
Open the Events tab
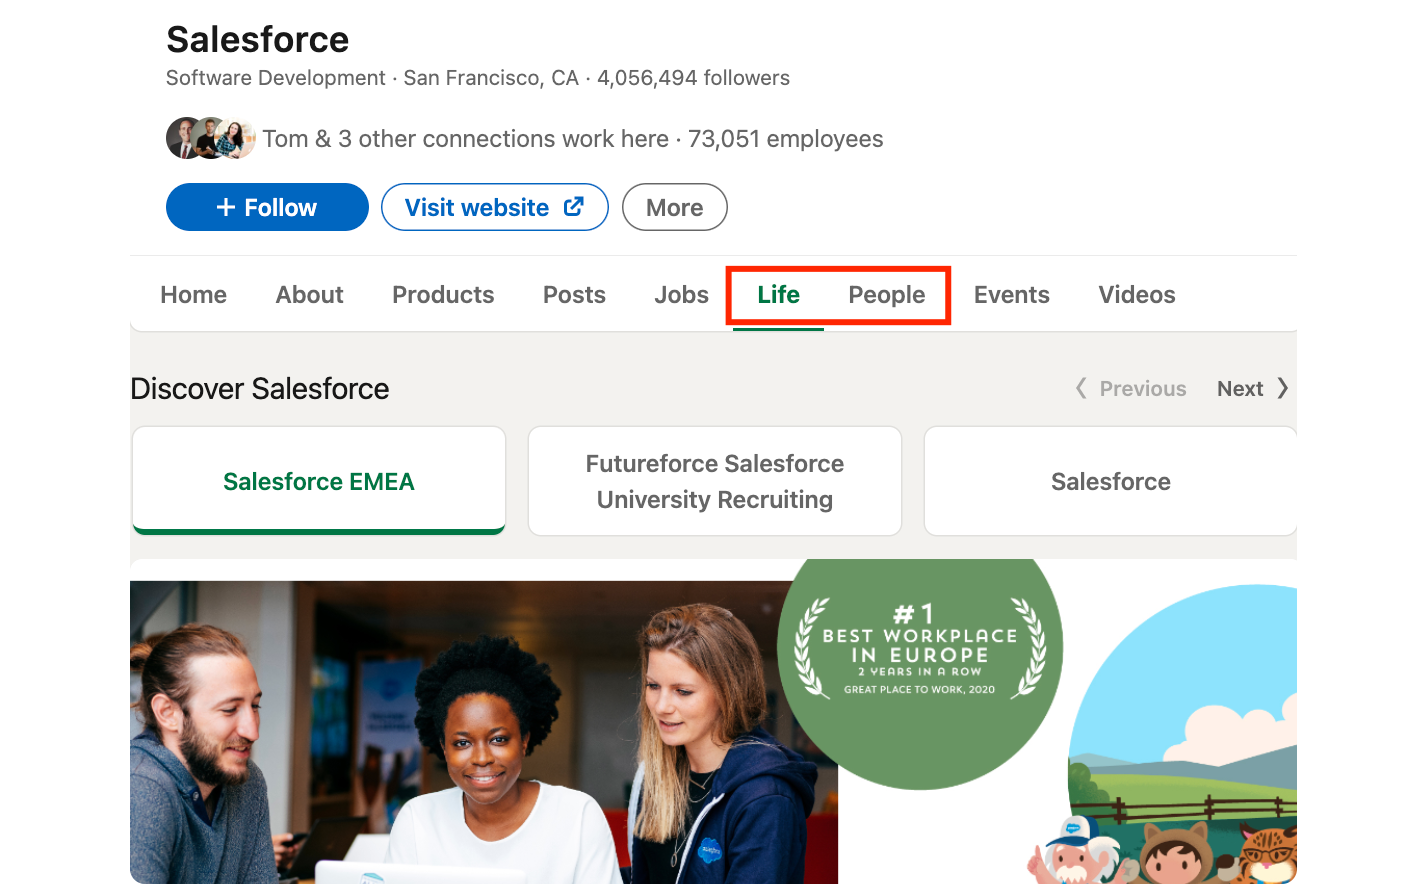pos(1011,295)
